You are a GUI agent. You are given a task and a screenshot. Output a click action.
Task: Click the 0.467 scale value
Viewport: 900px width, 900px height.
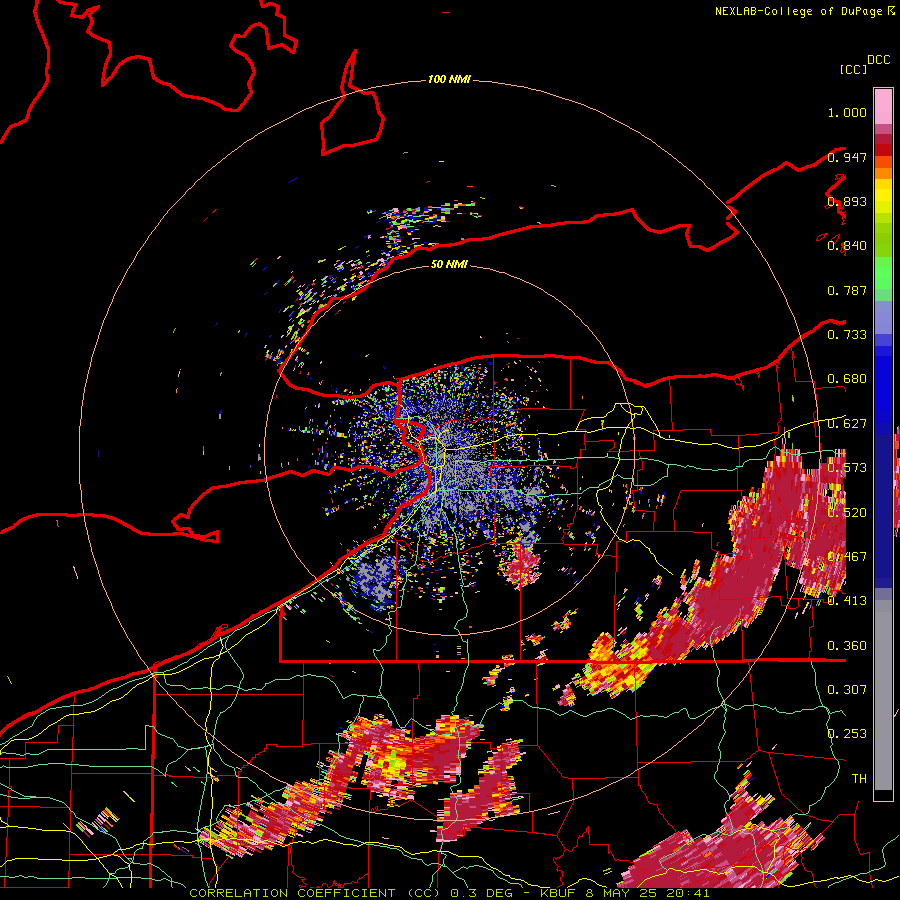tap(847, 557)
